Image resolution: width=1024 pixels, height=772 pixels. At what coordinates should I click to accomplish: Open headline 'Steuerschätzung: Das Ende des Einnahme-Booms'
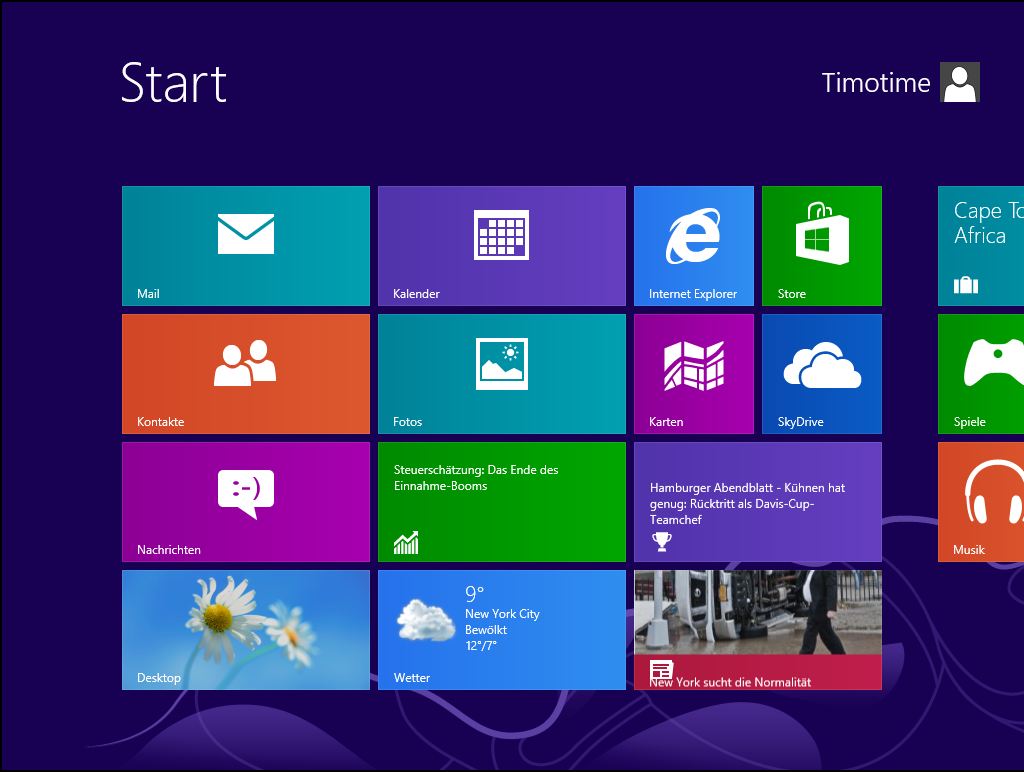[476, 477]
